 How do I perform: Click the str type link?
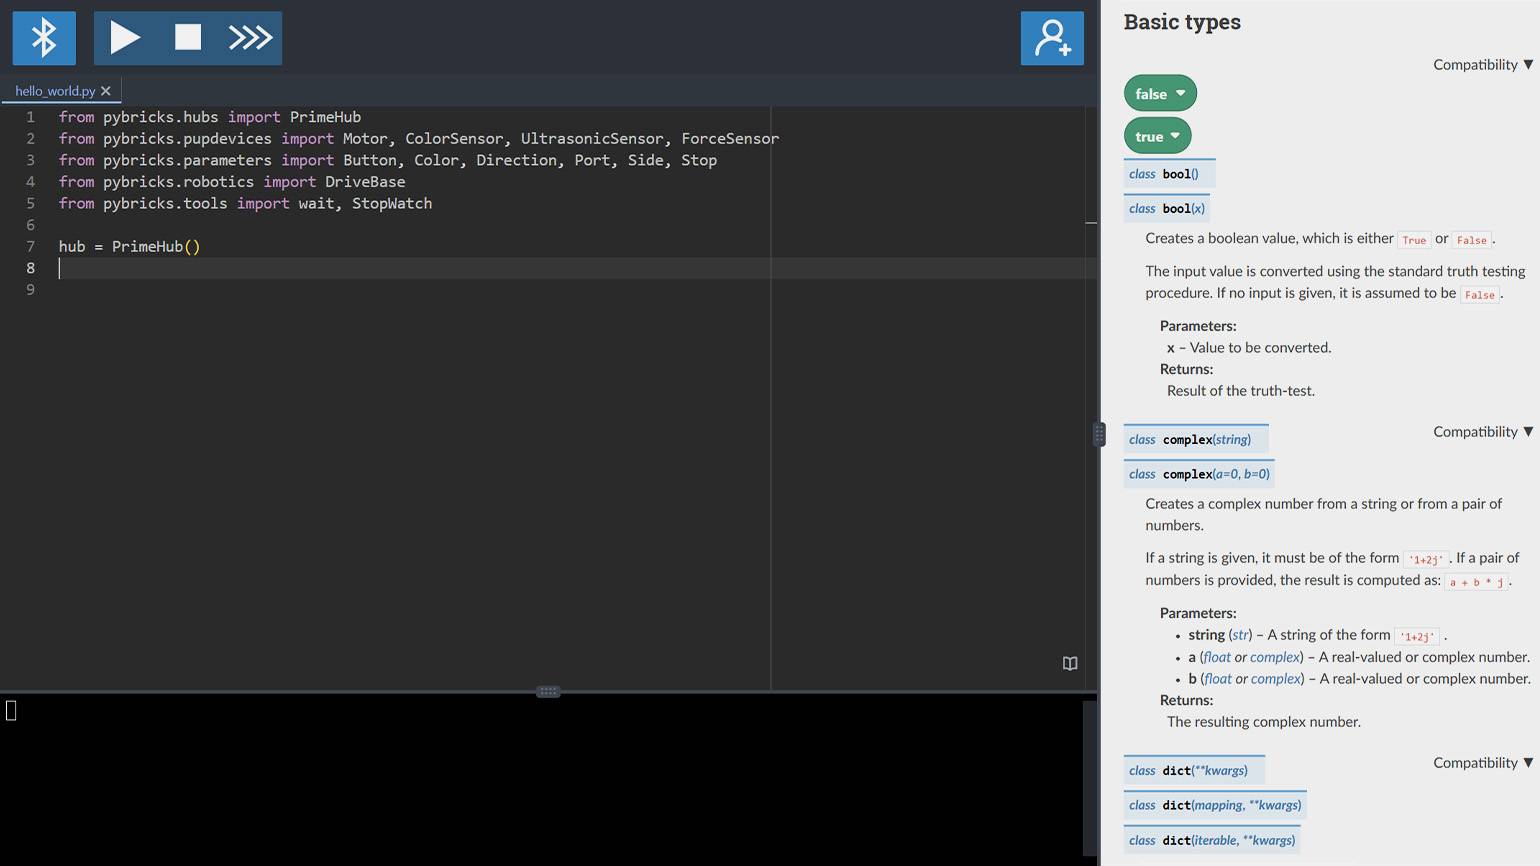[x=1240, y=635]
